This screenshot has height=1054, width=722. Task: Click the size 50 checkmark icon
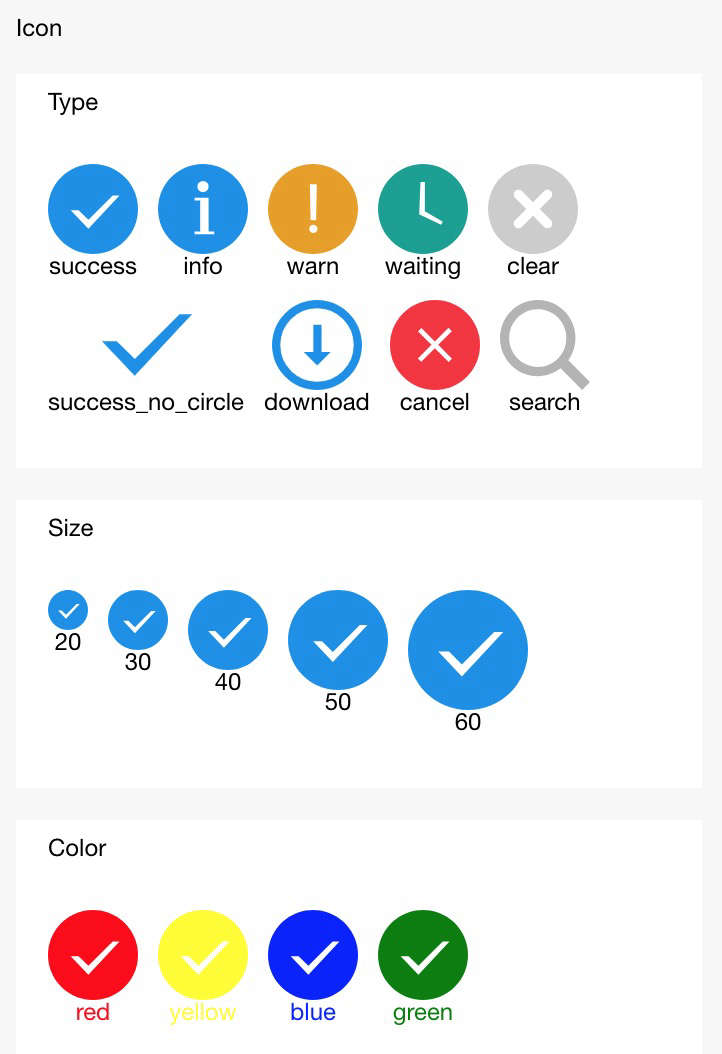338,640
